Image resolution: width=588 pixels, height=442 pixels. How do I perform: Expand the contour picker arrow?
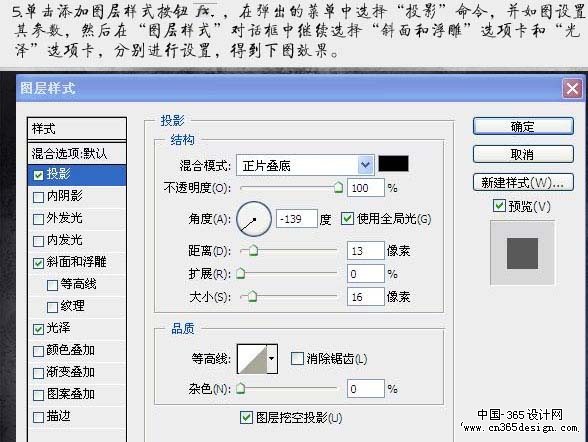(272, 359)
